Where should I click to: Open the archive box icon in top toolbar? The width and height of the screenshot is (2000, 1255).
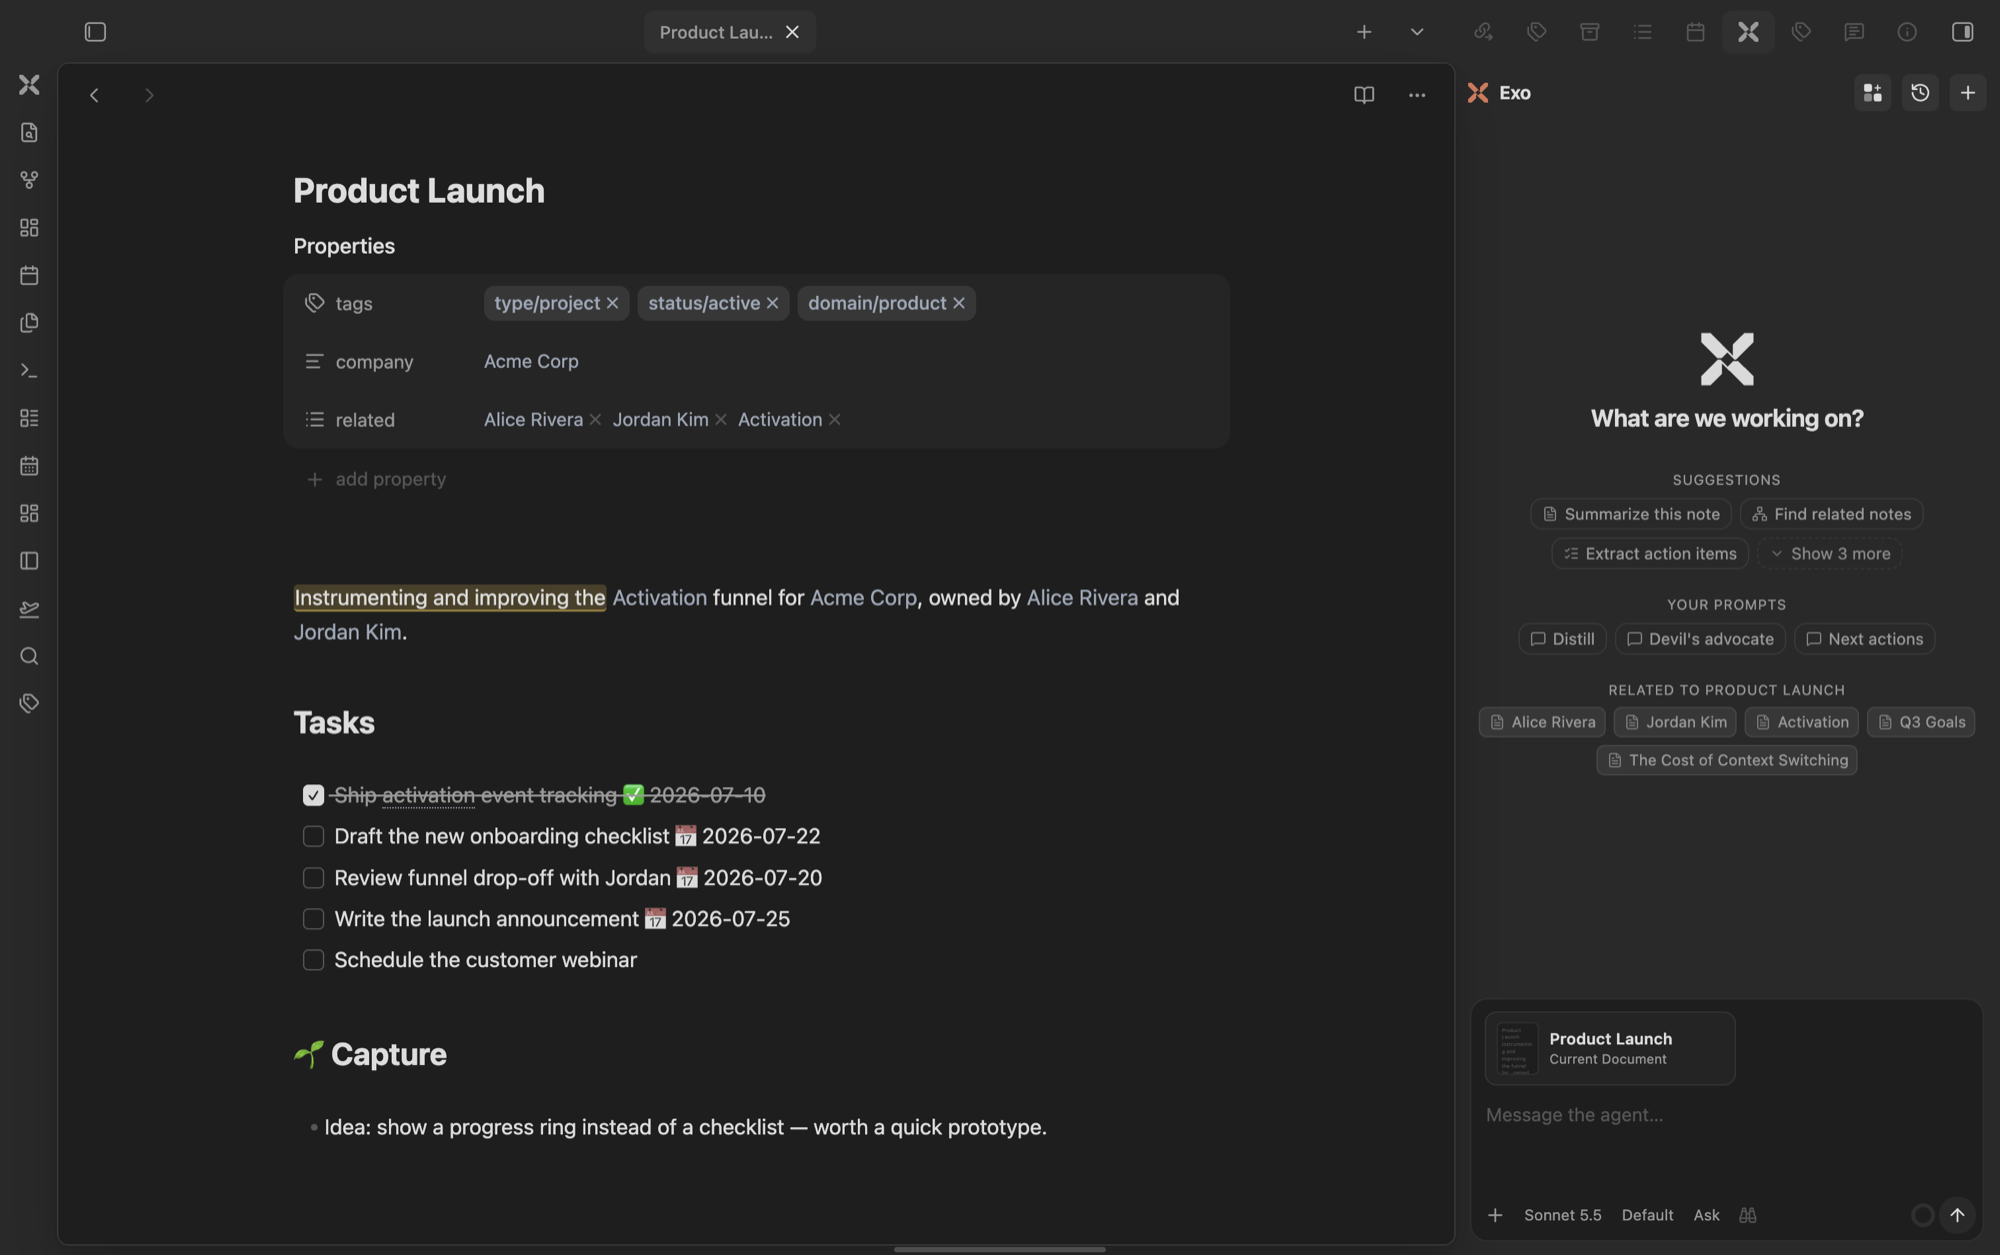(1589, 32)
